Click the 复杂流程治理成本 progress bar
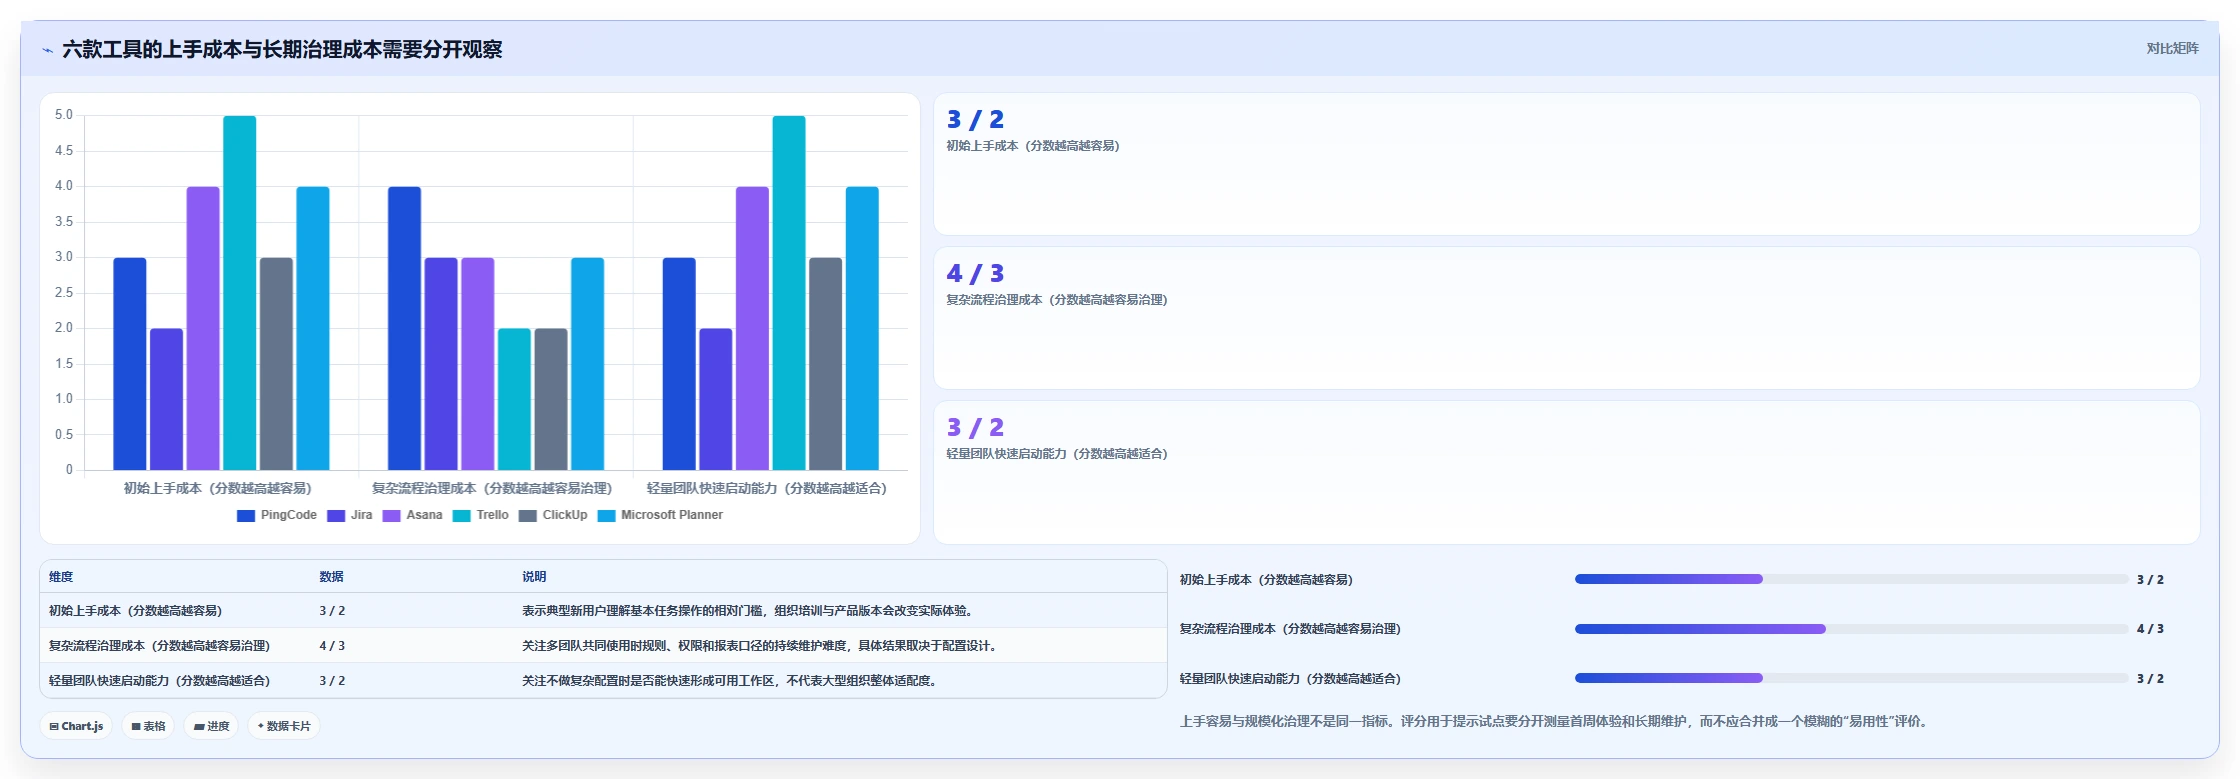Viewport: 2240px width, 779px height. [1851, 629]
